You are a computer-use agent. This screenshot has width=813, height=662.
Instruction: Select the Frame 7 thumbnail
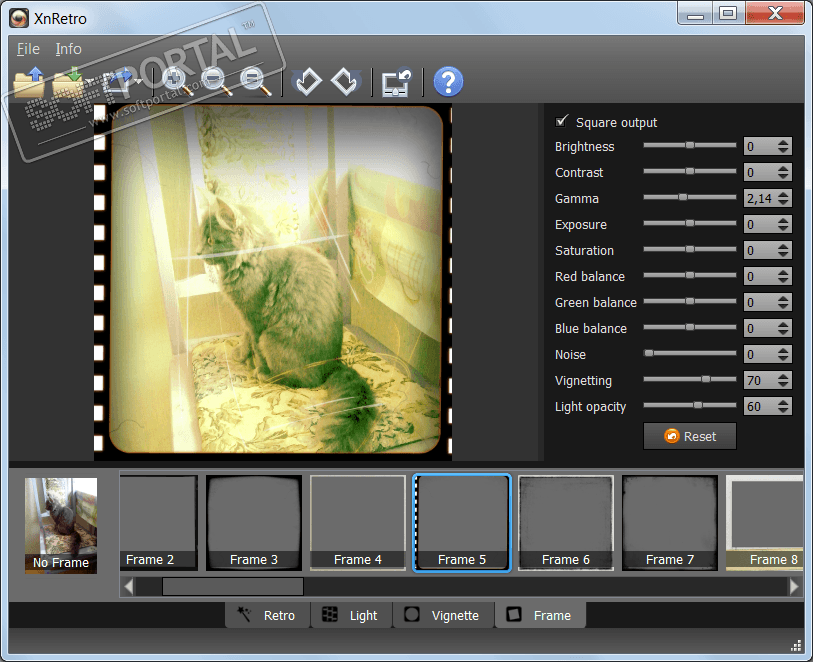point(670,523)
